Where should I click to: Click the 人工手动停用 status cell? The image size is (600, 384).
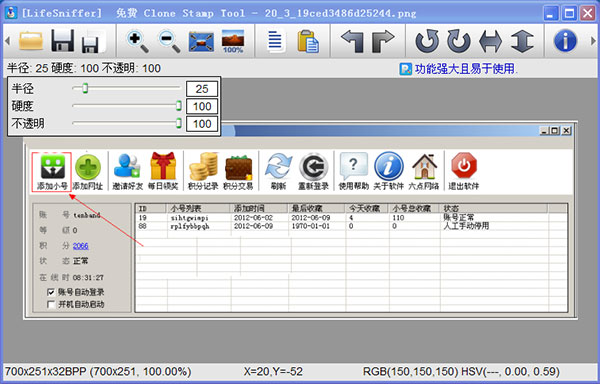tap(466, 226)
